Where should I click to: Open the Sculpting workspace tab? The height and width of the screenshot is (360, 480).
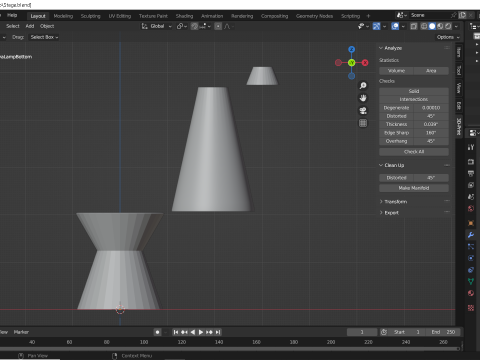(x=90, y=16)
